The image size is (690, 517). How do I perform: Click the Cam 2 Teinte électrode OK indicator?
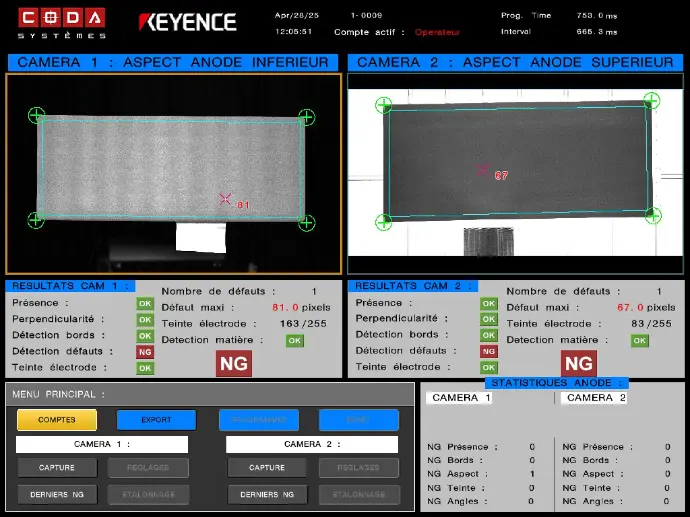[x=488, y=367]
